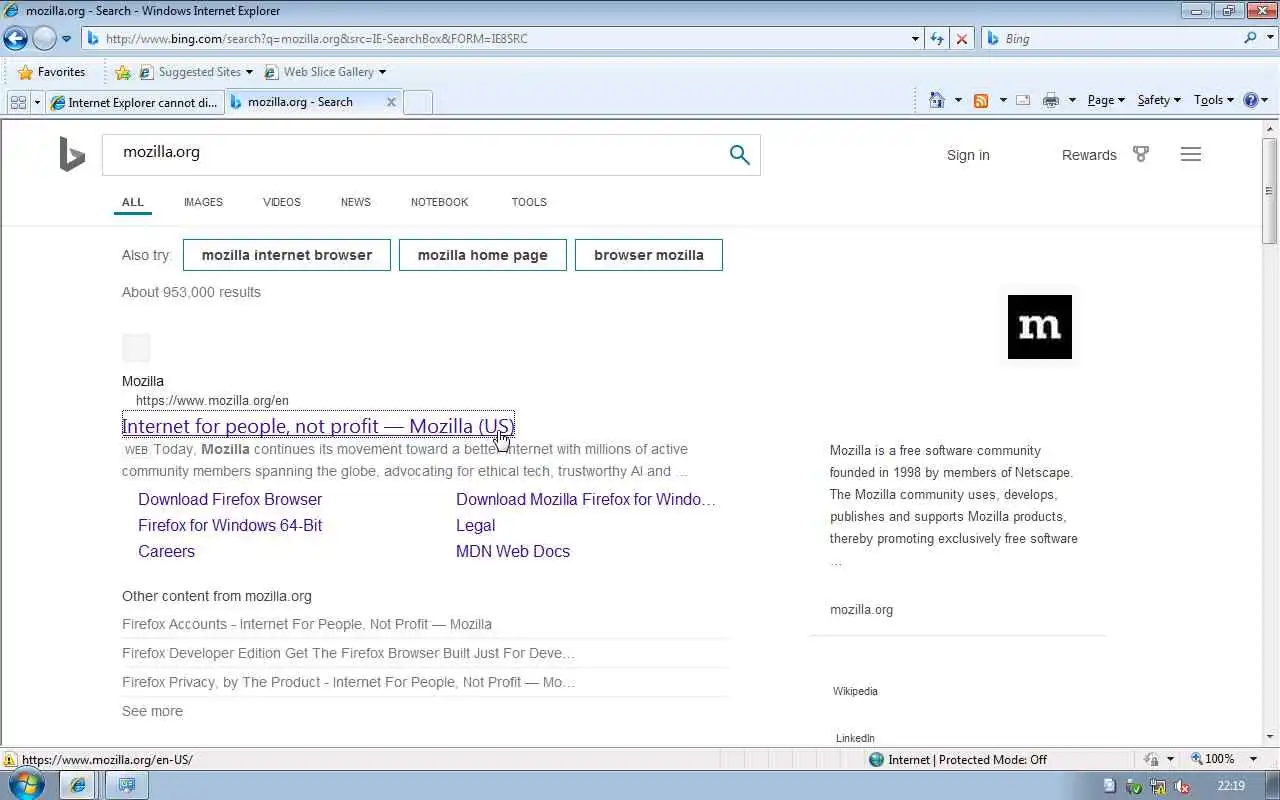Open MDN Web Docs link

tap(513, 551)
